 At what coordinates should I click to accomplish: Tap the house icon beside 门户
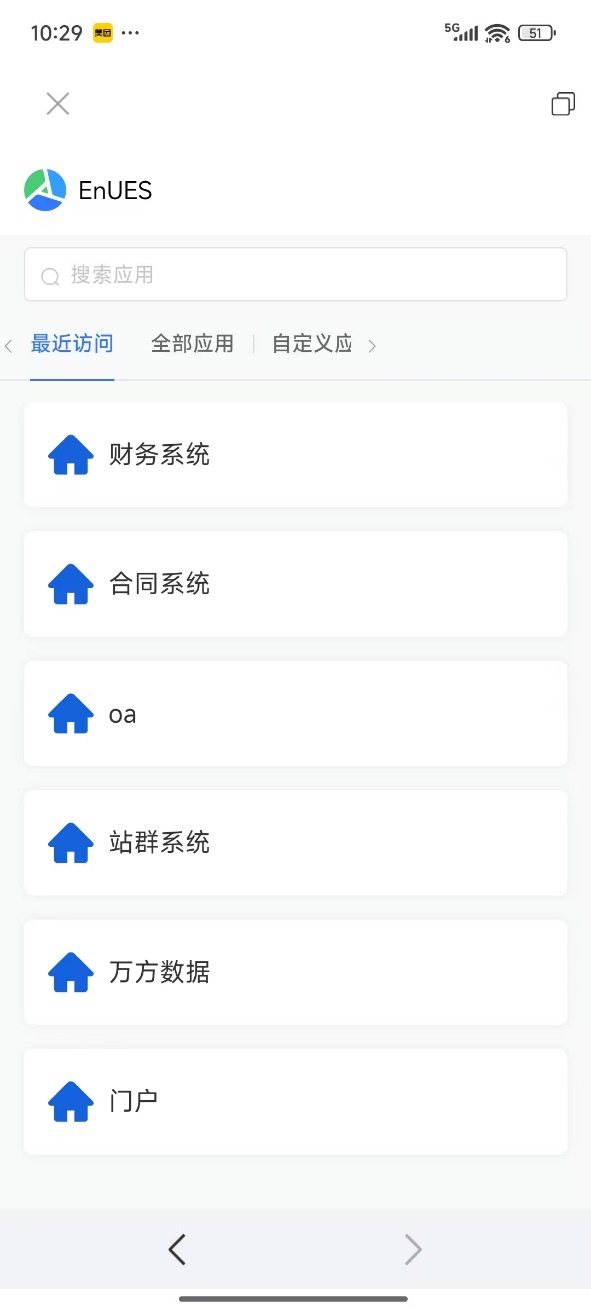point(71,1102)
